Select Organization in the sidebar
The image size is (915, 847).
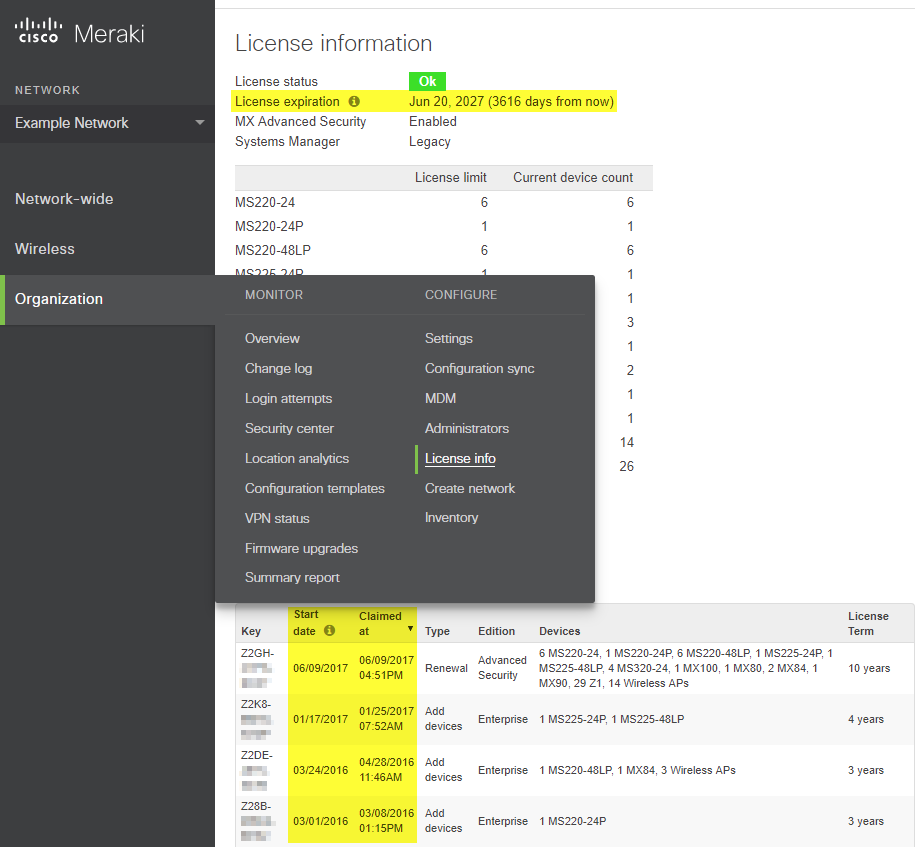pos(59,299)
